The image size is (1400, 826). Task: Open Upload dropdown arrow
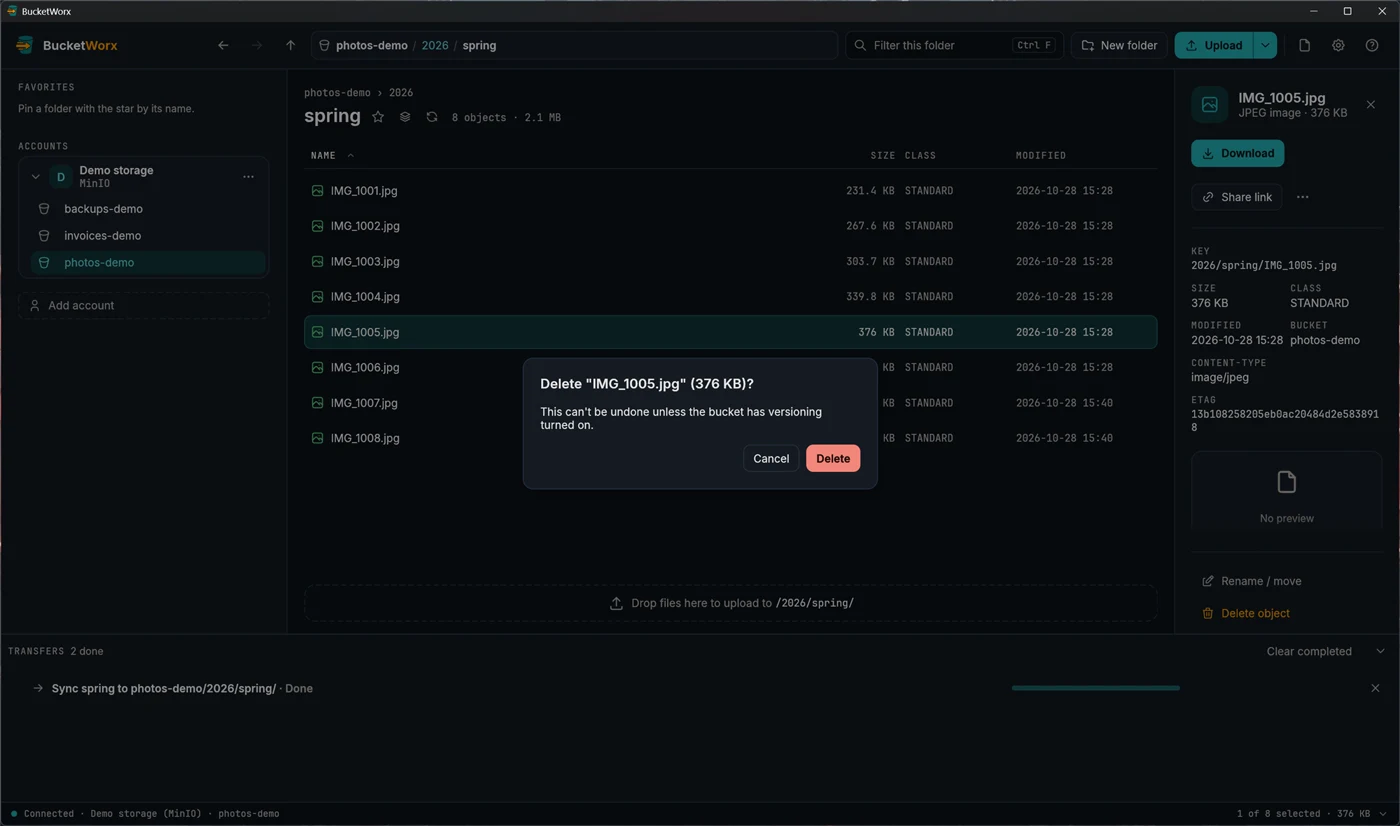(1265, 45)
